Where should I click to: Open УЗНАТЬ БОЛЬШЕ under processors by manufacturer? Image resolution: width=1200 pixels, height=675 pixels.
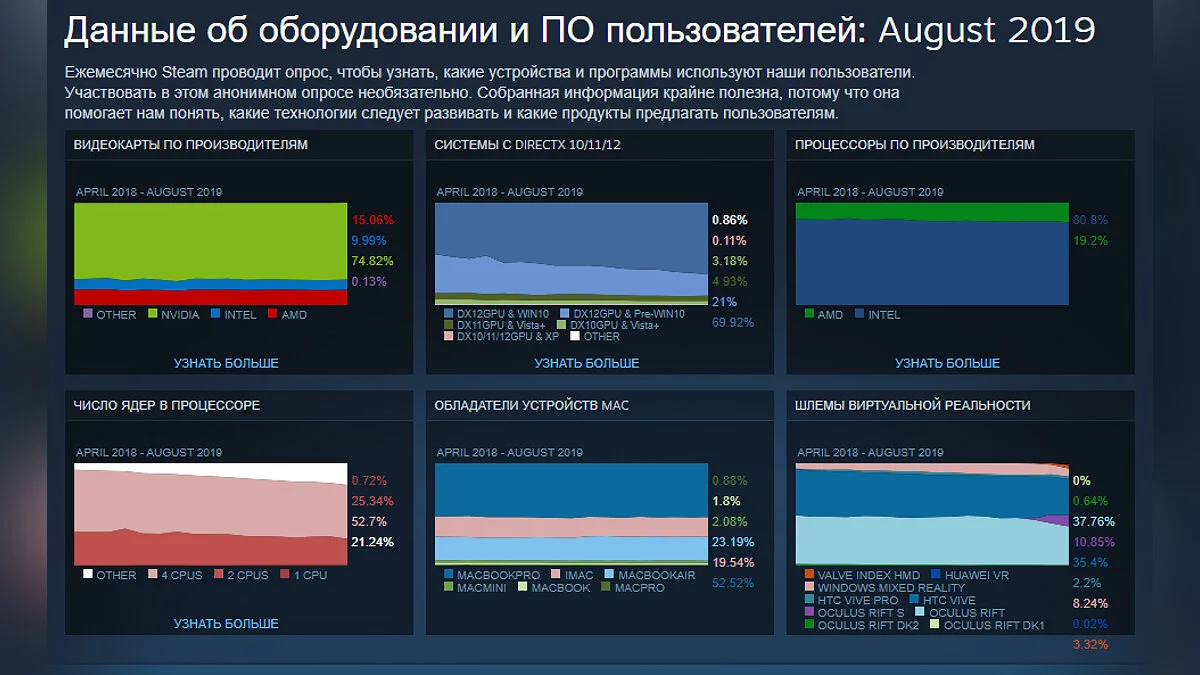[x=947, y=363]
